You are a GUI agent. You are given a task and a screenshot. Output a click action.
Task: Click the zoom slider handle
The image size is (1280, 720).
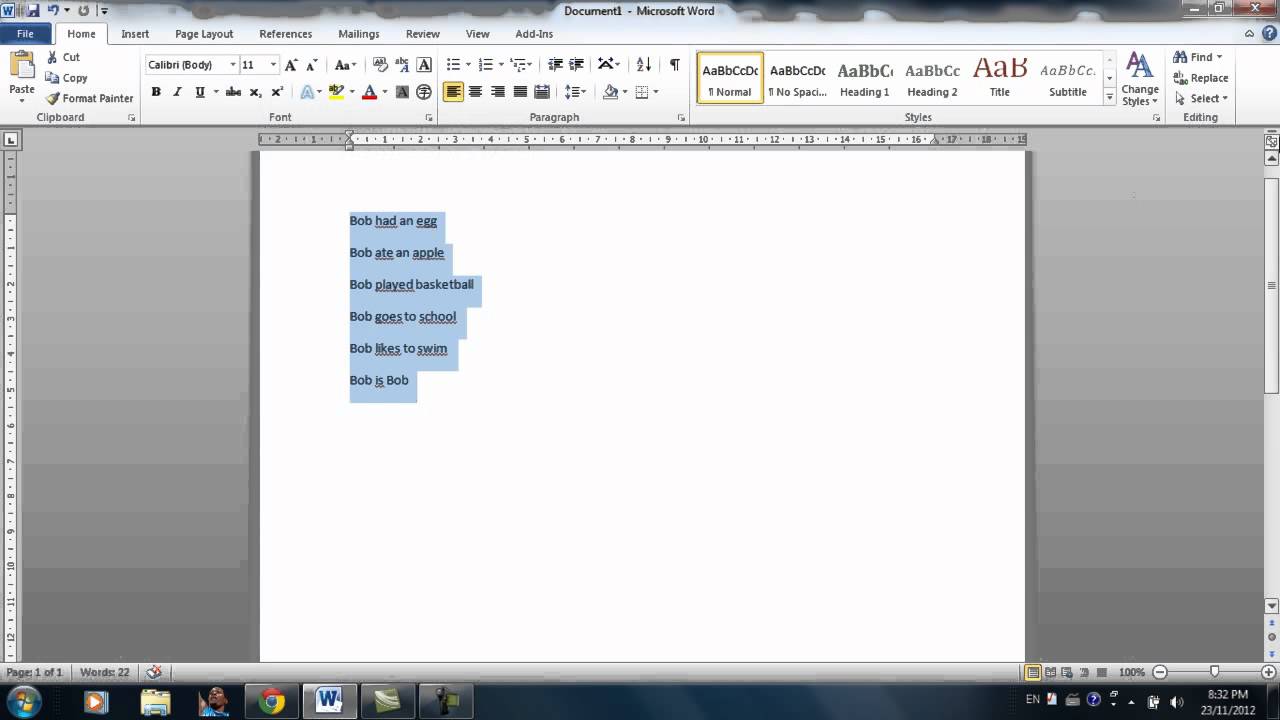click(1214, 672)
